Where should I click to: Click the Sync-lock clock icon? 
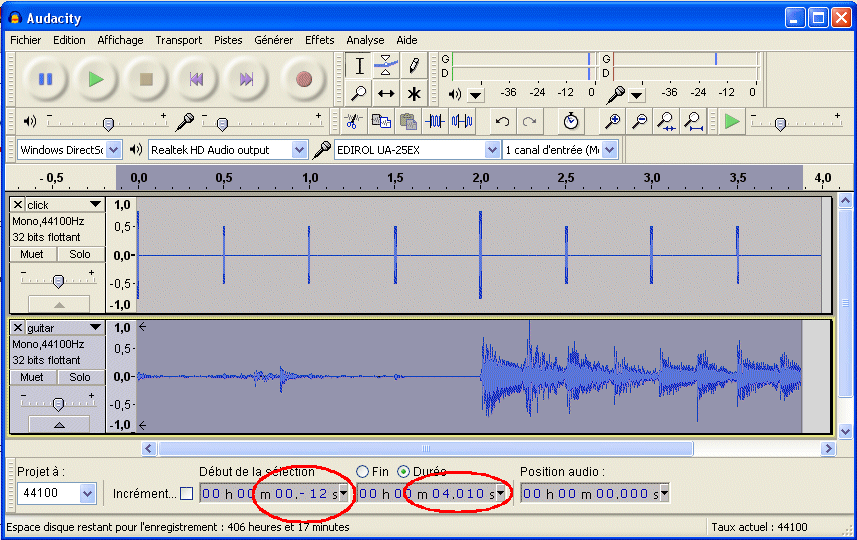[571, 121]
